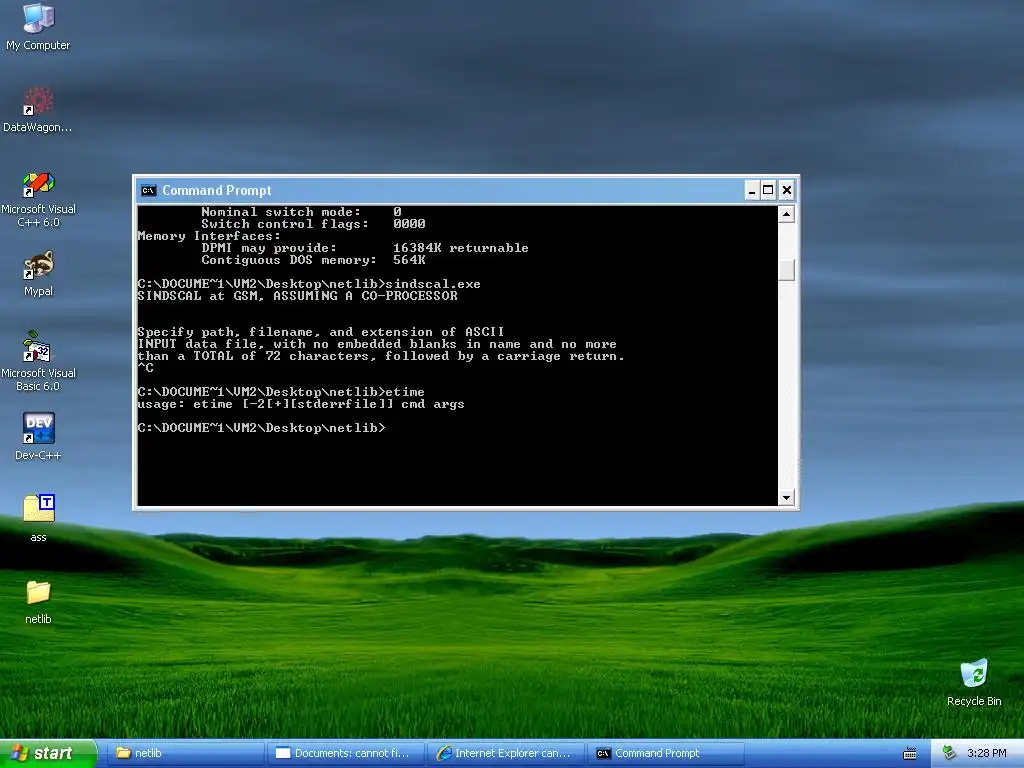Click the 3:28 PM clock

pos(987,753)
